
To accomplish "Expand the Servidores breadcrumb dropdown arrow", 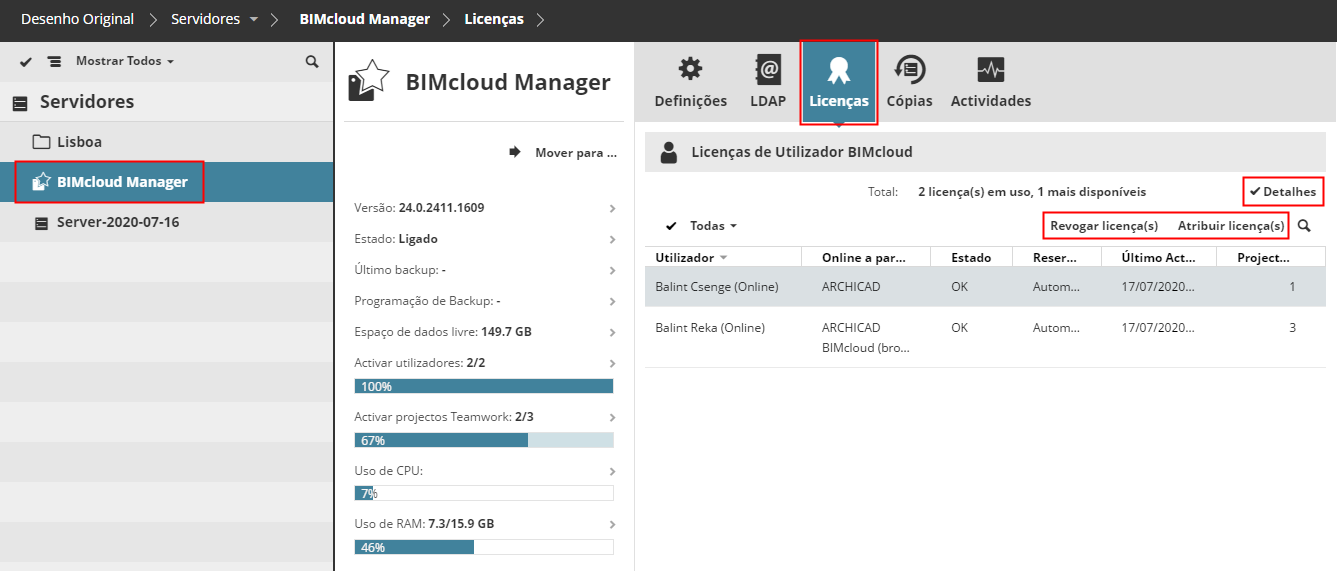I will click(x=254, y=20).
